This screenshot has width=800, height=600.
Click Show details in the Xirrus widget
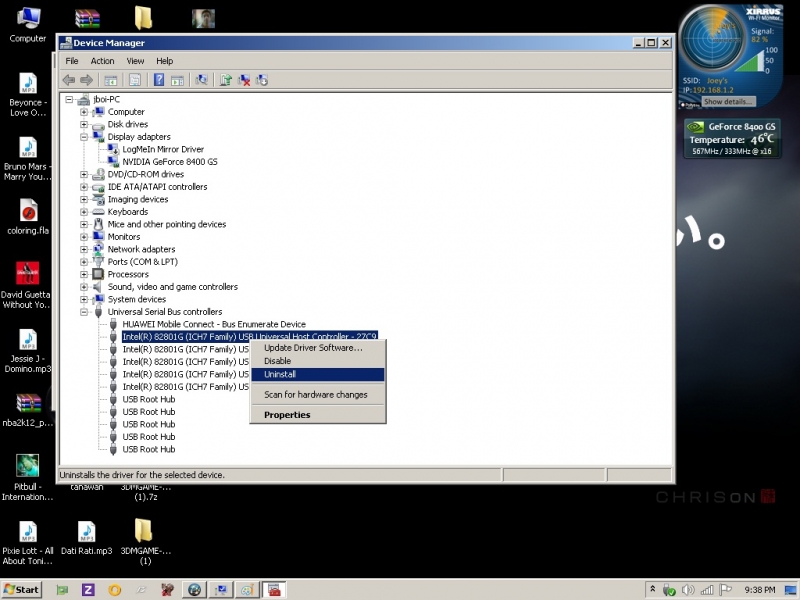coord(727,102)
